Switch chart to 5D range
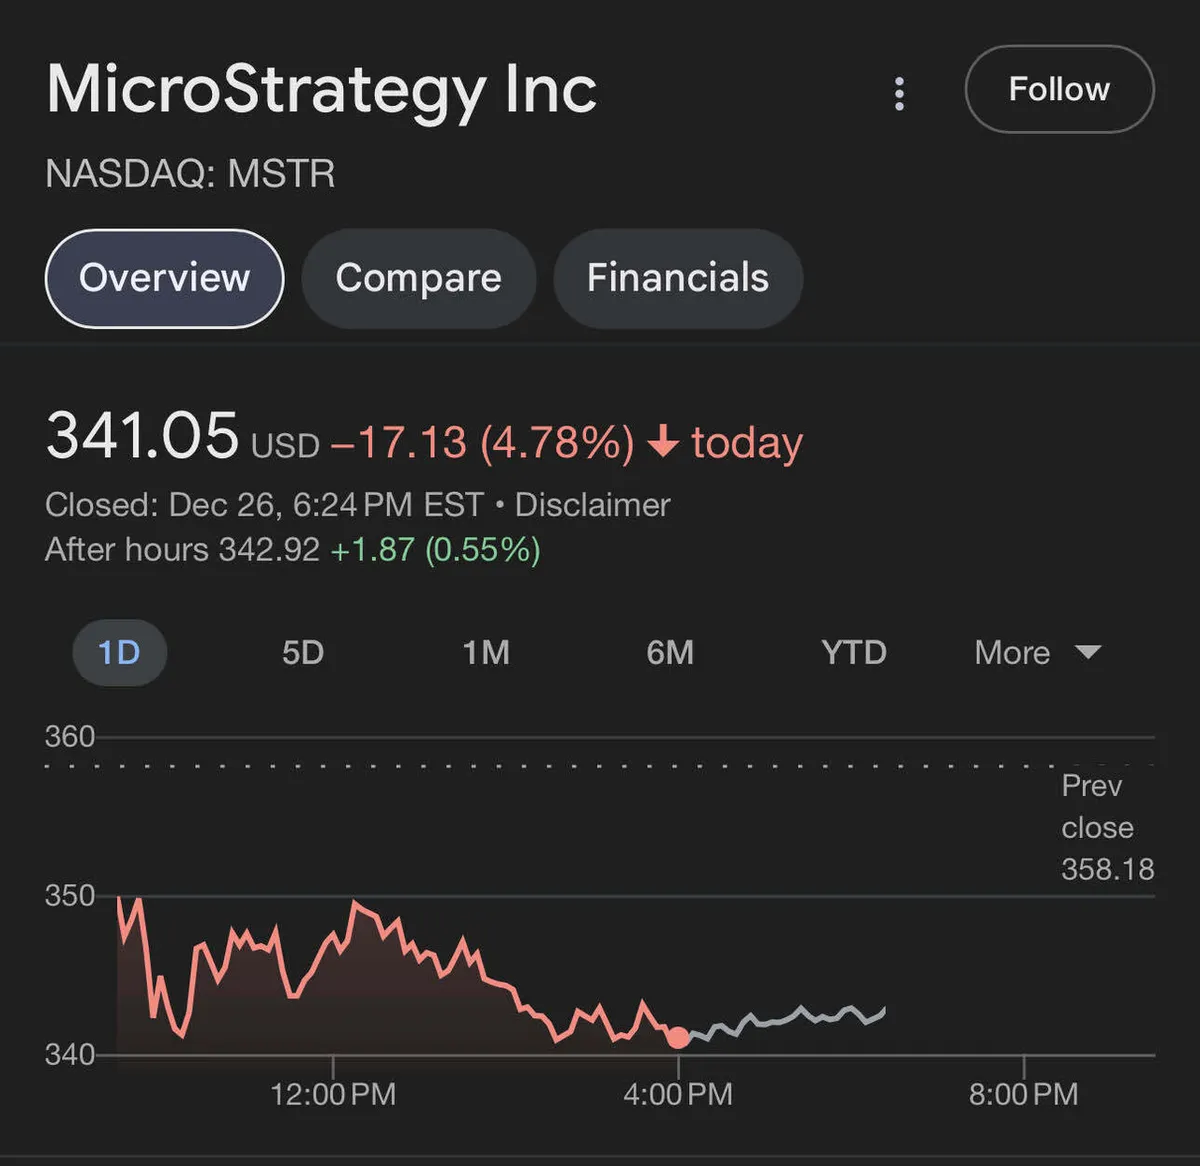1200x1166 pixels. point(302,653)
